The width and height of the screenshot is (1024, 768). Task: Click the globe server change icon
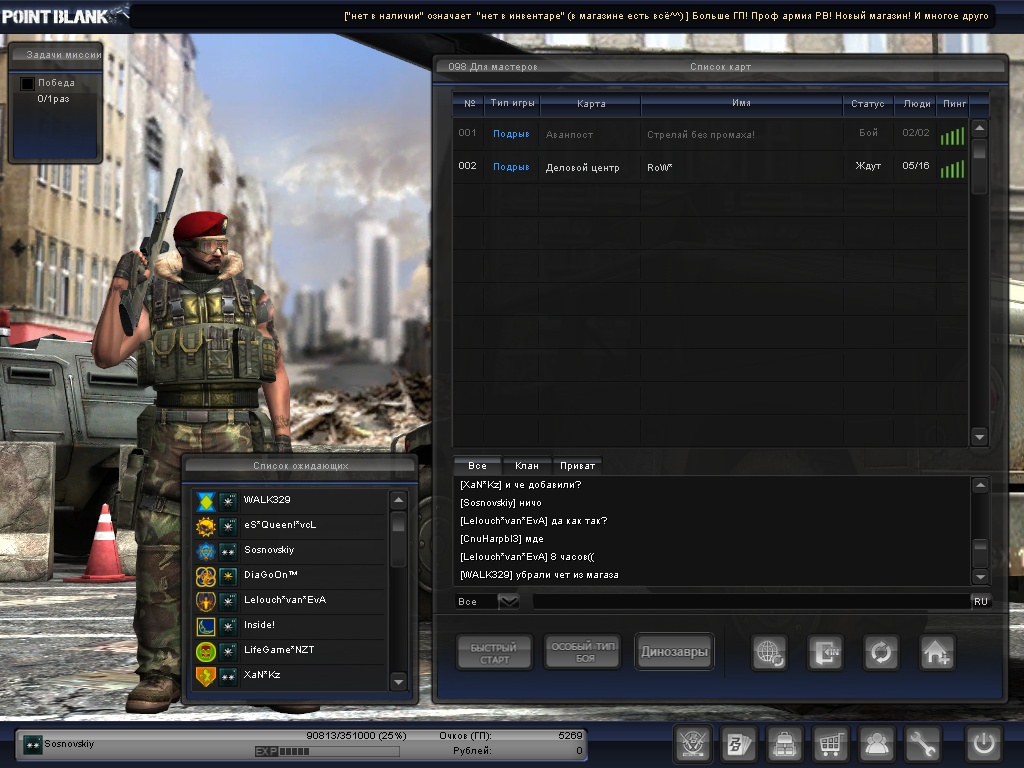click(770, 653)
